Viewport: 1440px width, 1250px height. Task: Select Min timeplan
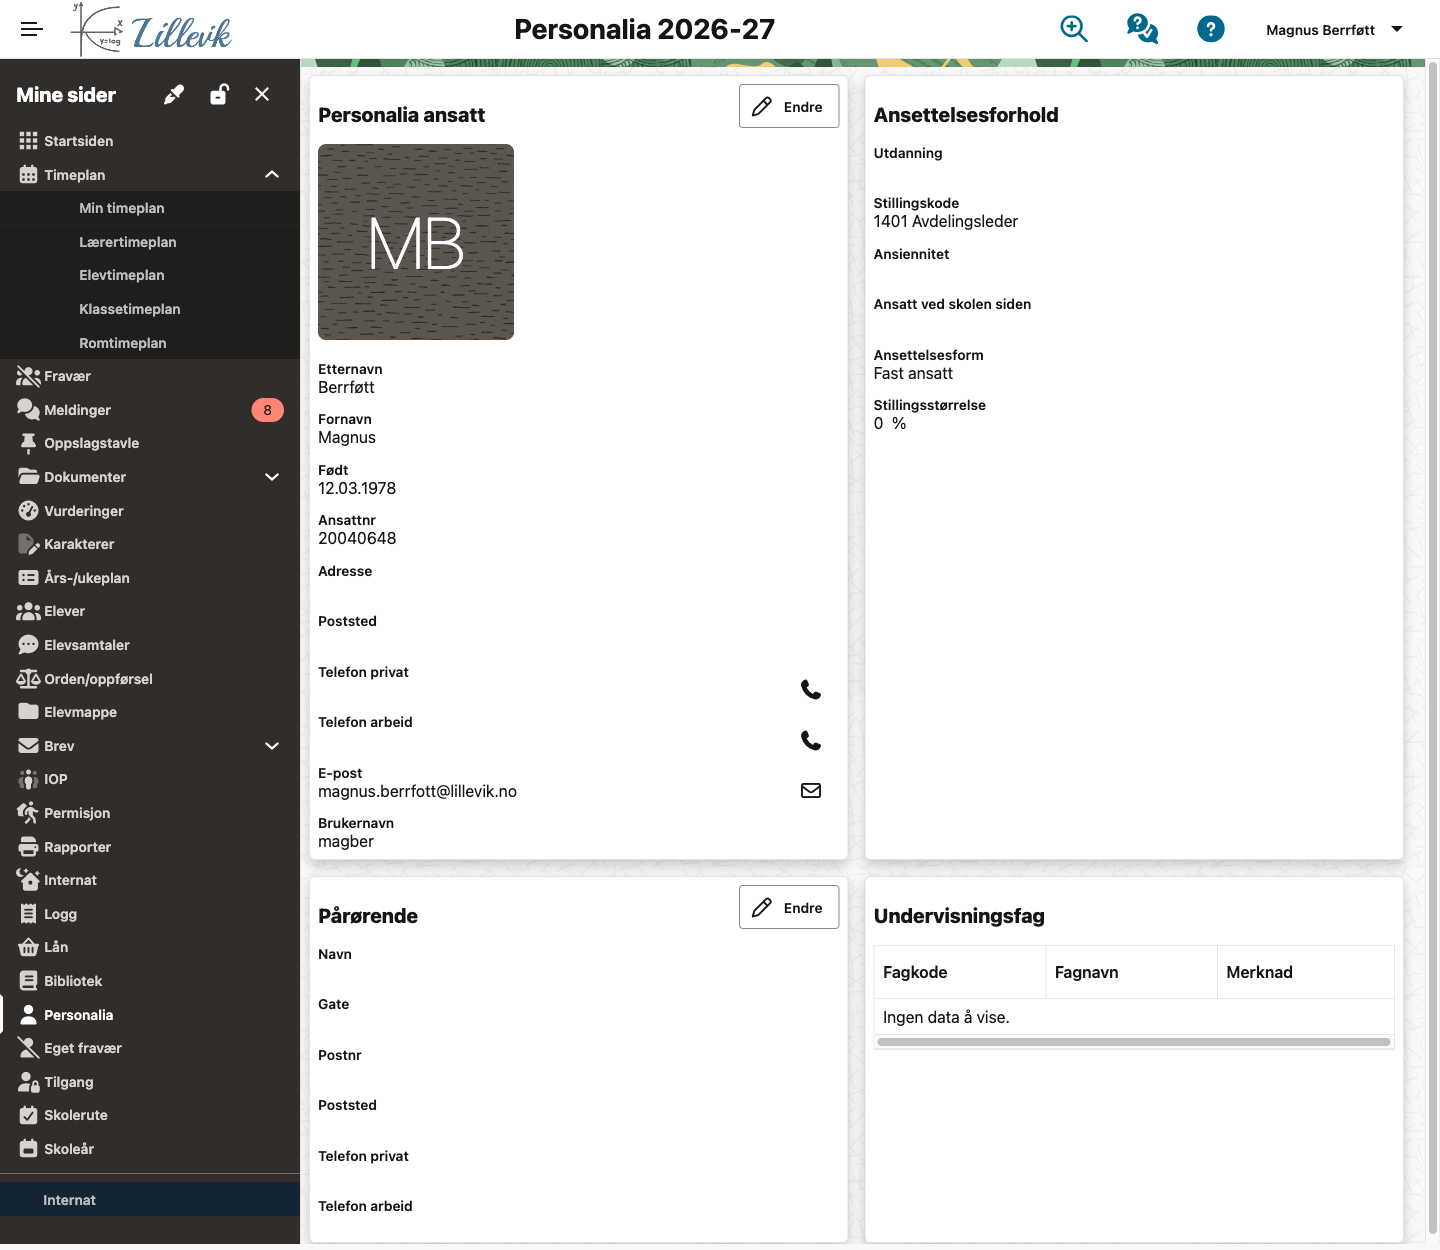tap(150, 208)
